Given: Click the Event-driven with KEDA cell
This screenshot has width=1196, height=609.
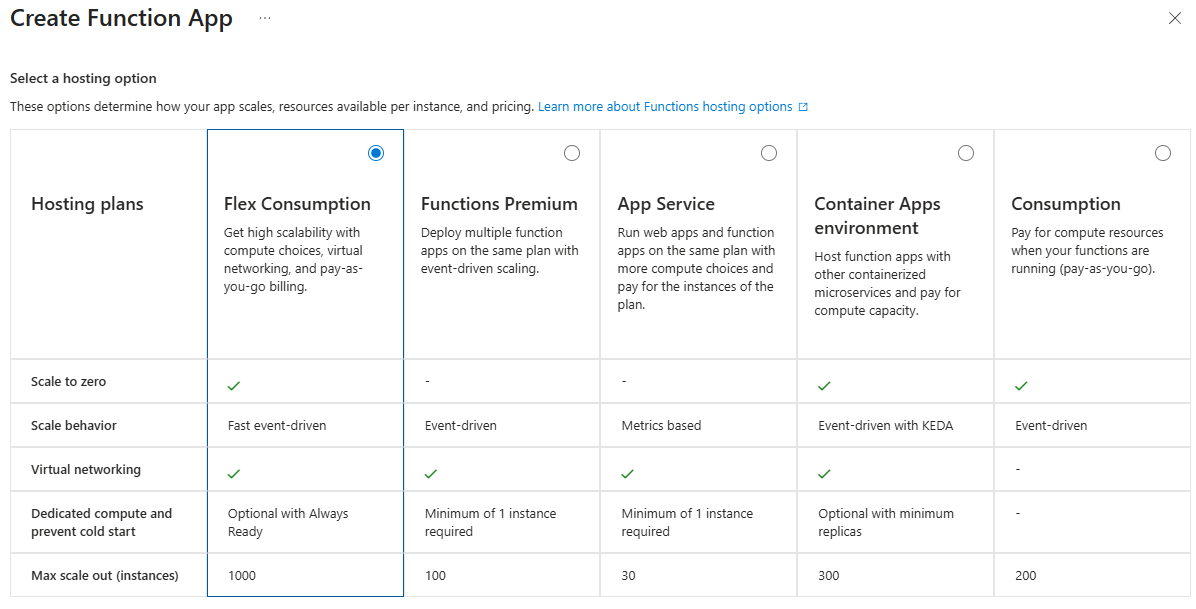Looking at the screenshot, I should (885, 425).
